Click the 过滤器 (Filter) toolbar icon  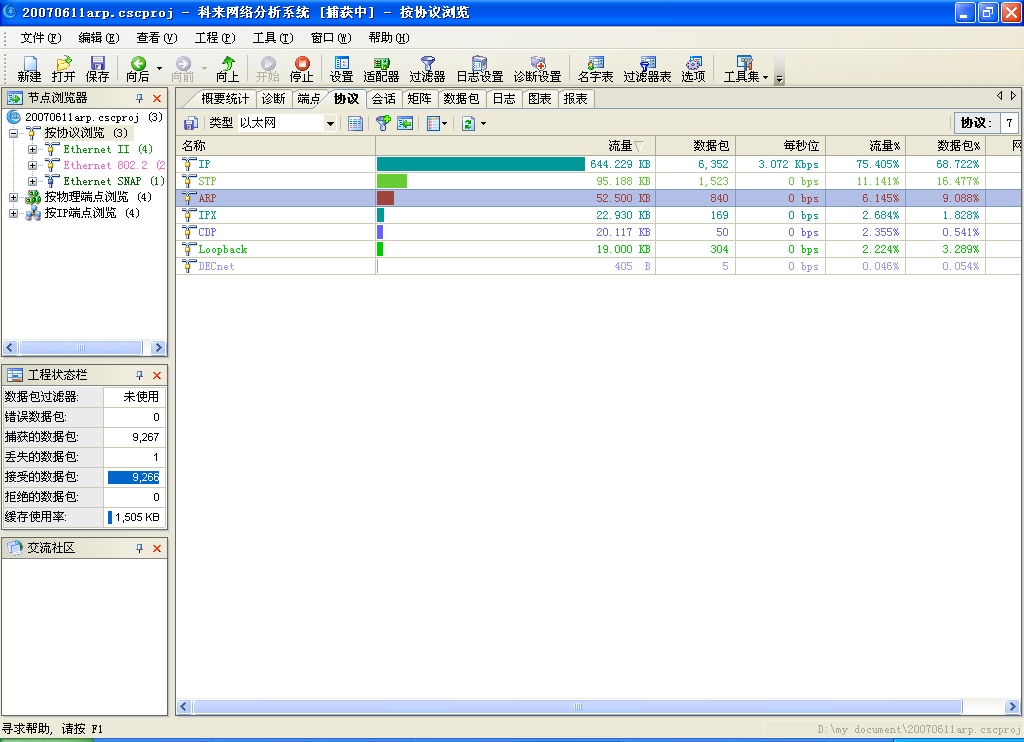427,68
